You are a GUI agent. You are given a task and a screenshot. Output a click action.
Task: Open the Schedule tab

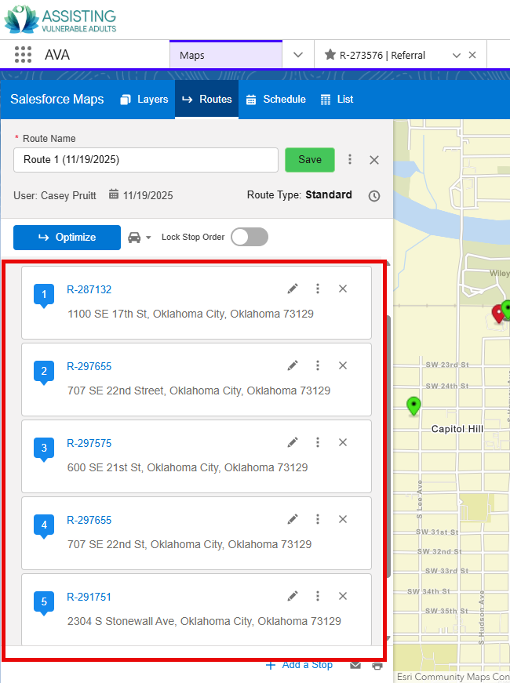click(276, 99)
